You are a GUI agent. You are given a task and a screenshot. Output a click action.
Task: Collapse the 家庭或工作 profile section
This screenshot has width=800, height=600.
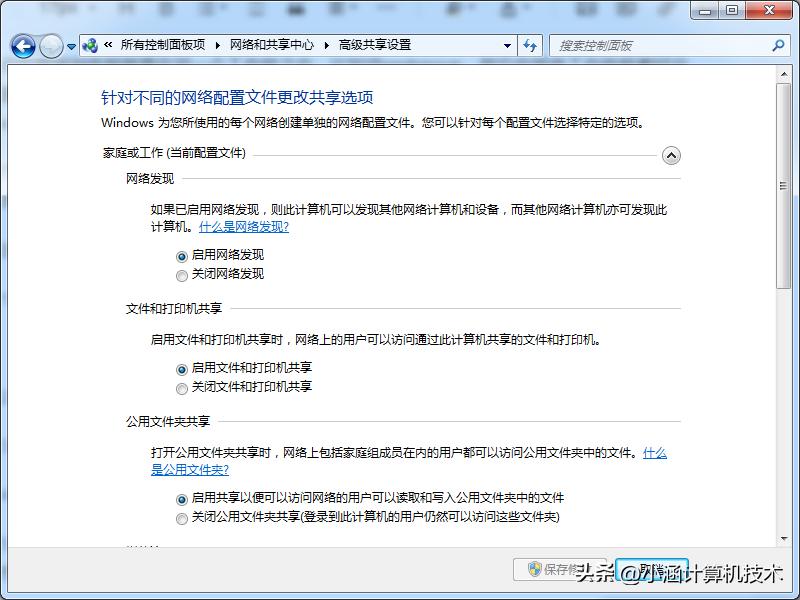point(671,156)
